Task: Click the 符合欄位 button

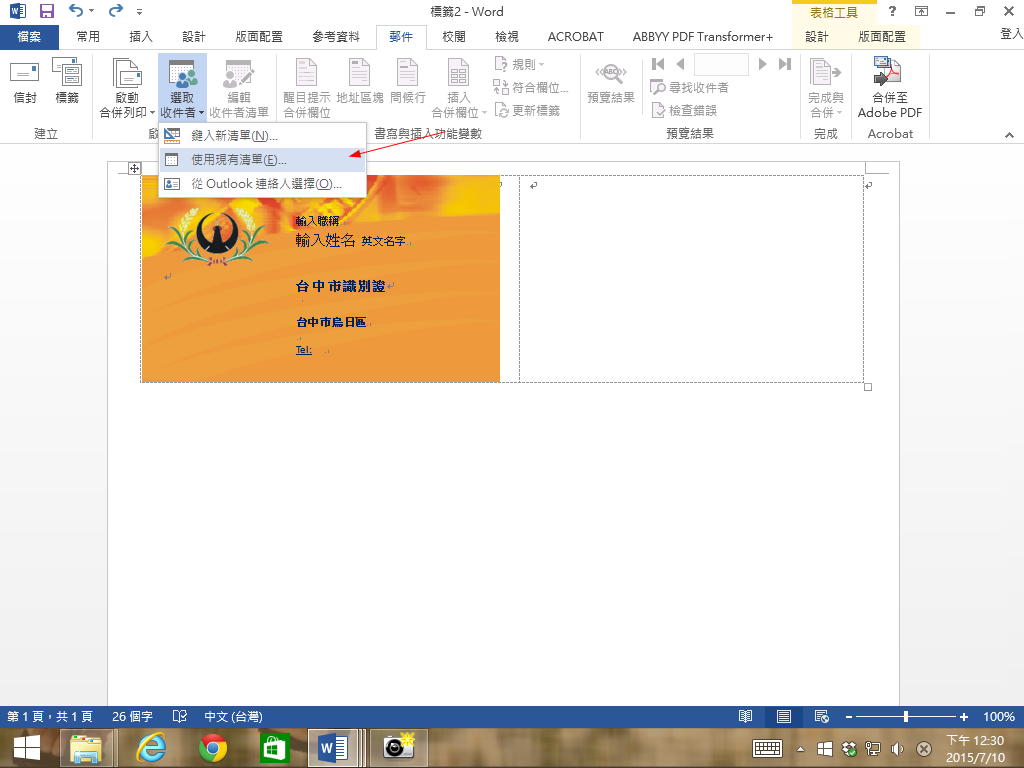Action: pyautogui.click(x=531, y=87)
